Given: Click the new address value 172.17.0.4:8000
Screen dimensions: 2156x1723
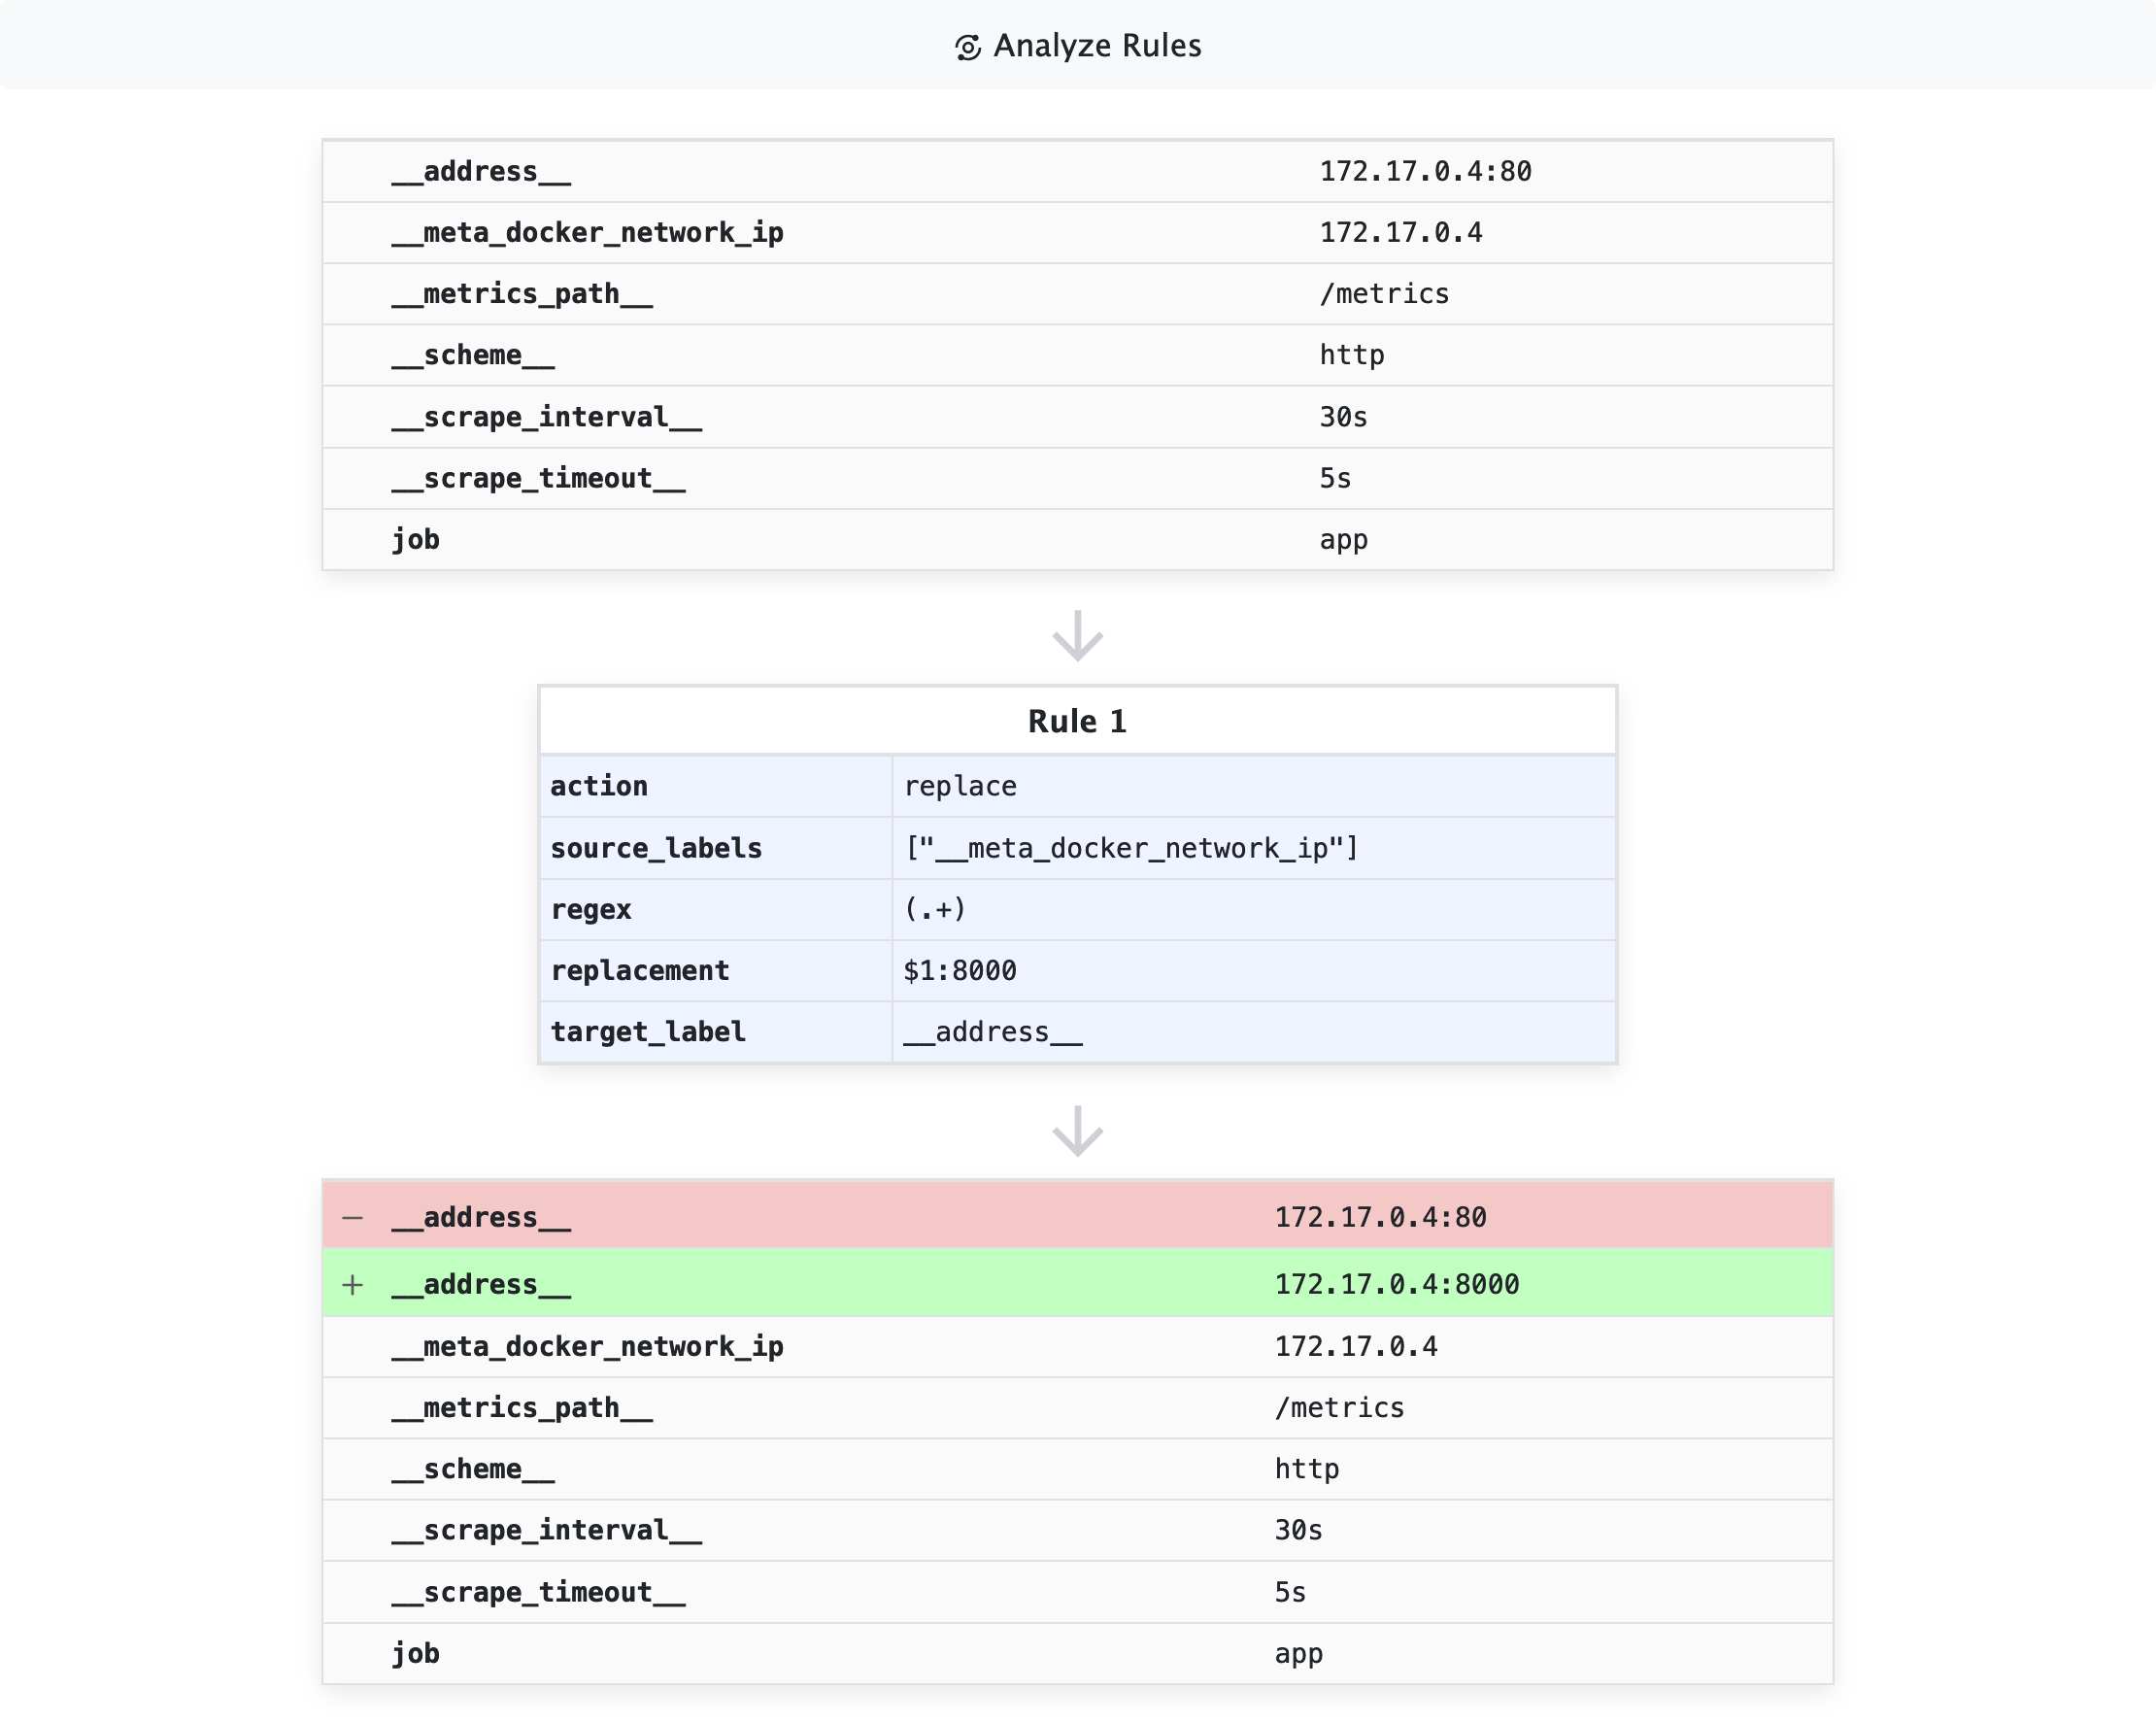Looking at the screenshot, I should point(1396,1284).
